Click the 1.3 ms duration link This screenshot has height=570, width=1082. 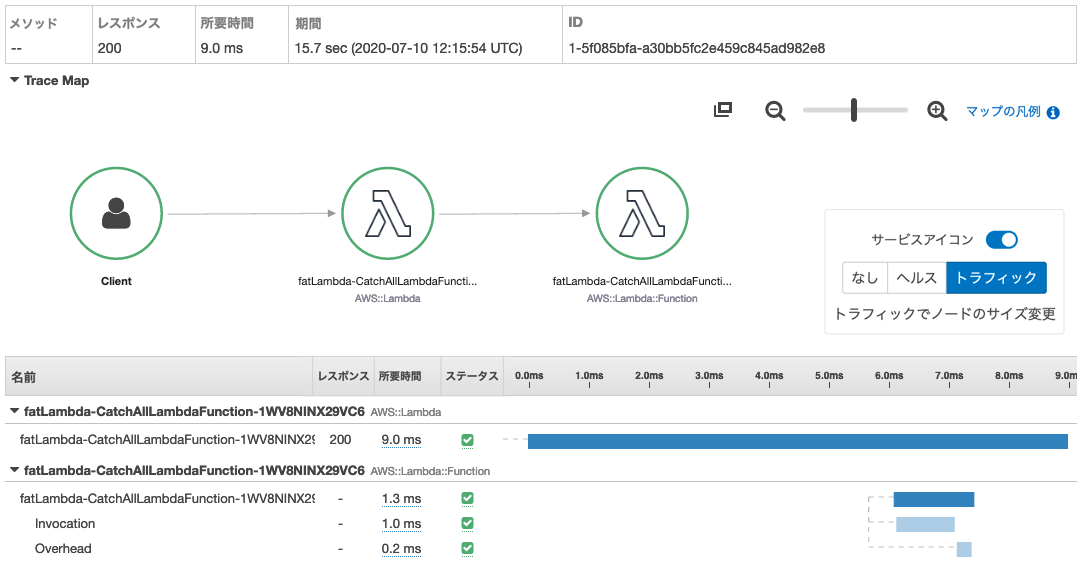pyautogui.click(x=401, y=499)
